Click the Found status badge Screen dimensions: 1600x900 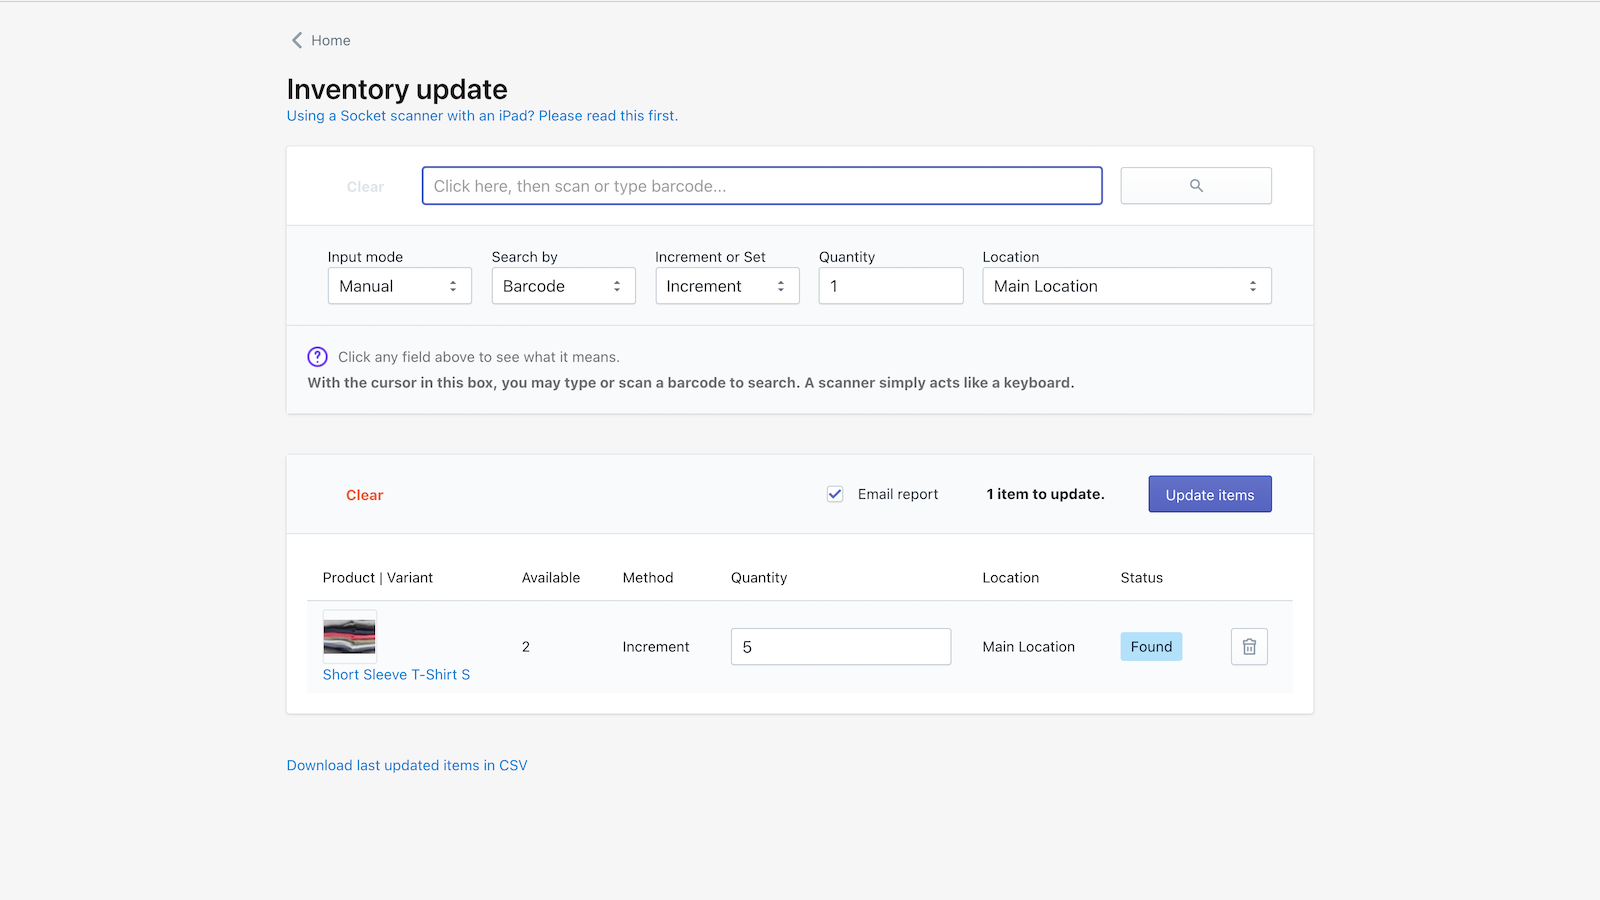point(1151,647)
